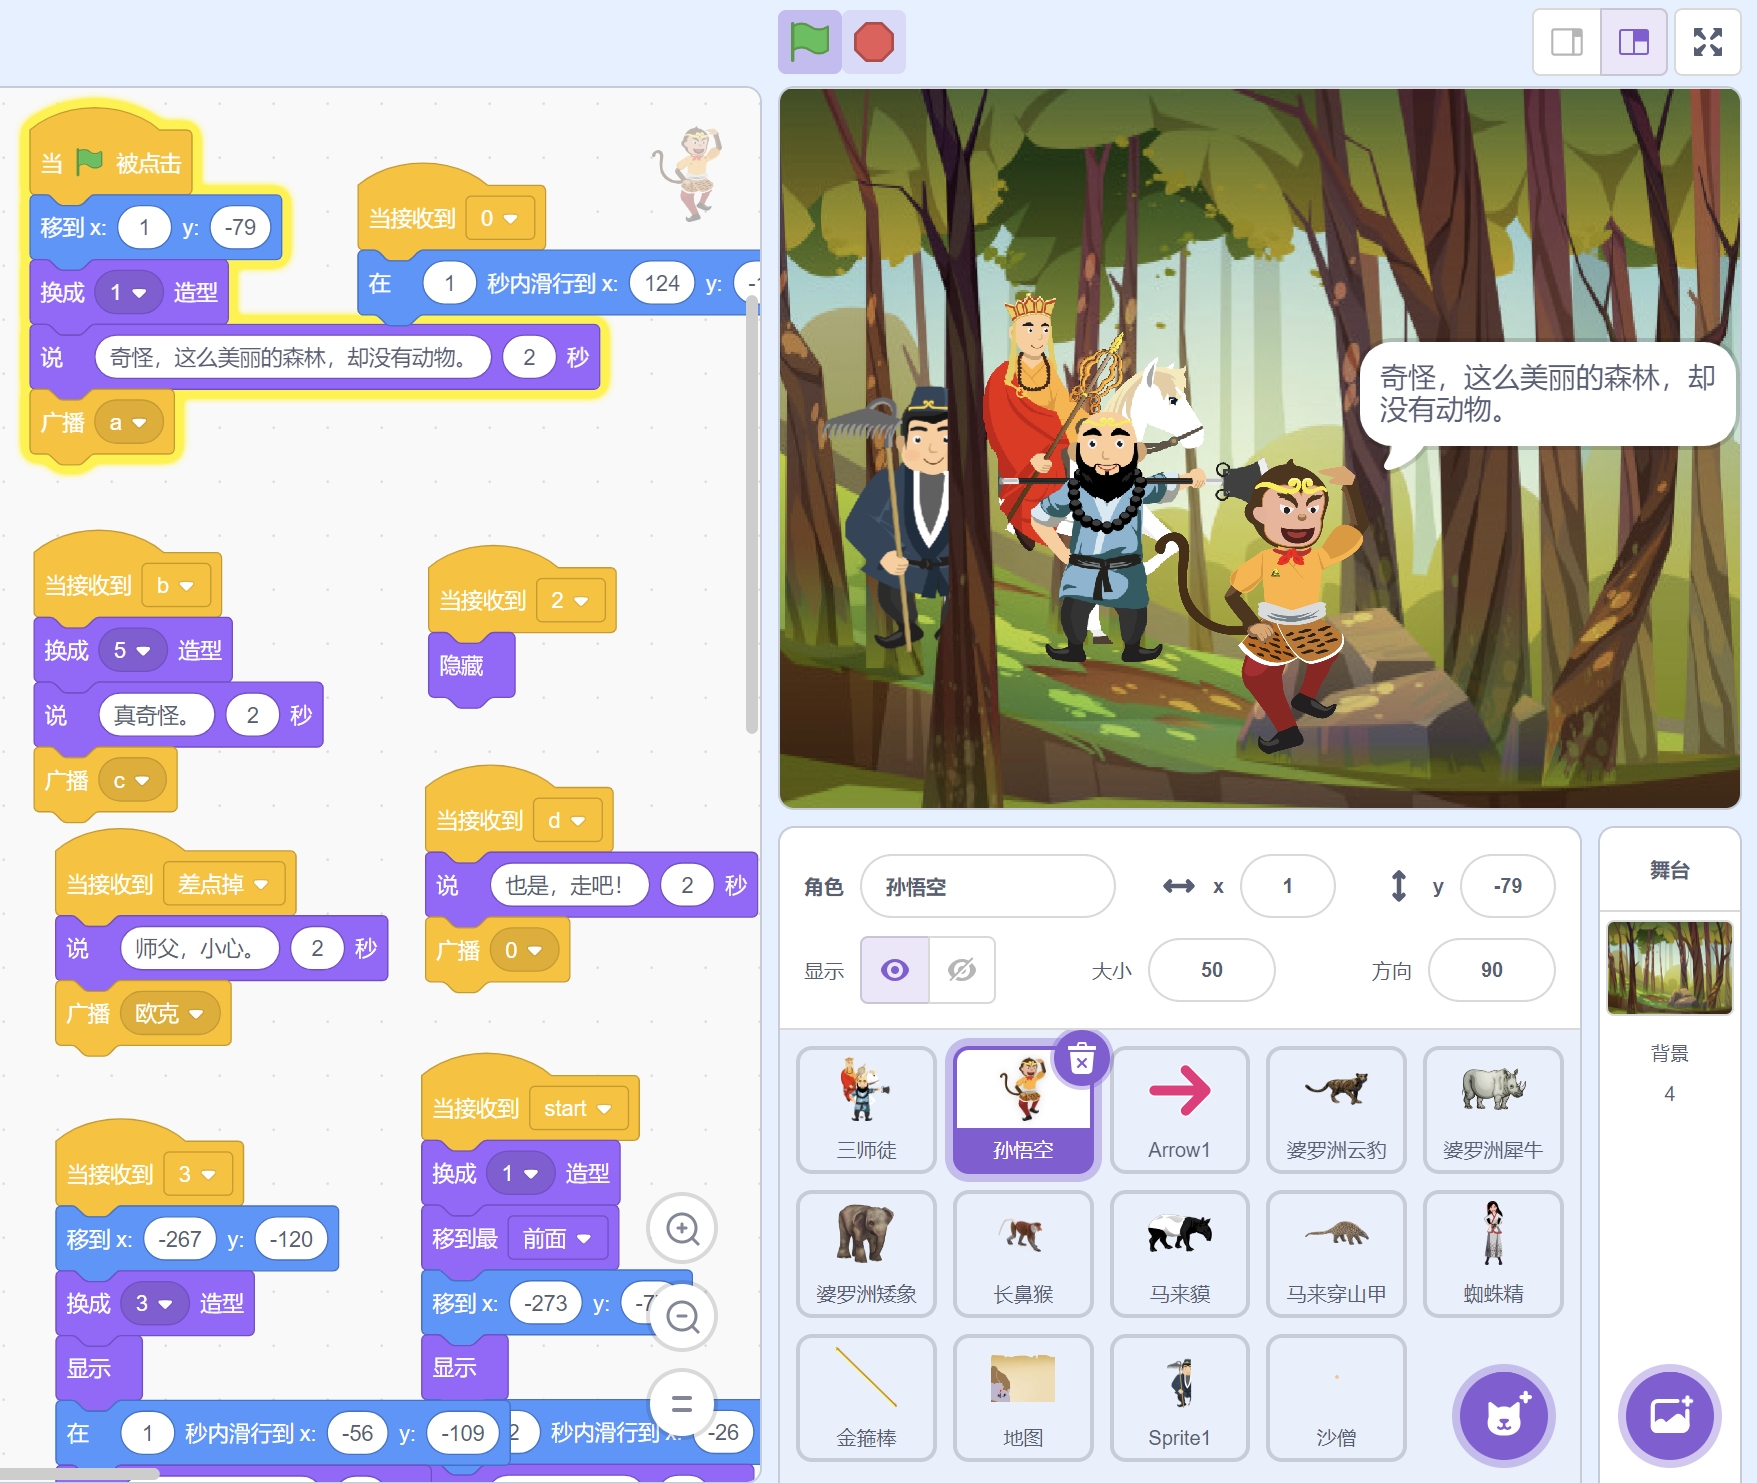Open the choose a backdrop button

(1669, 1415)
